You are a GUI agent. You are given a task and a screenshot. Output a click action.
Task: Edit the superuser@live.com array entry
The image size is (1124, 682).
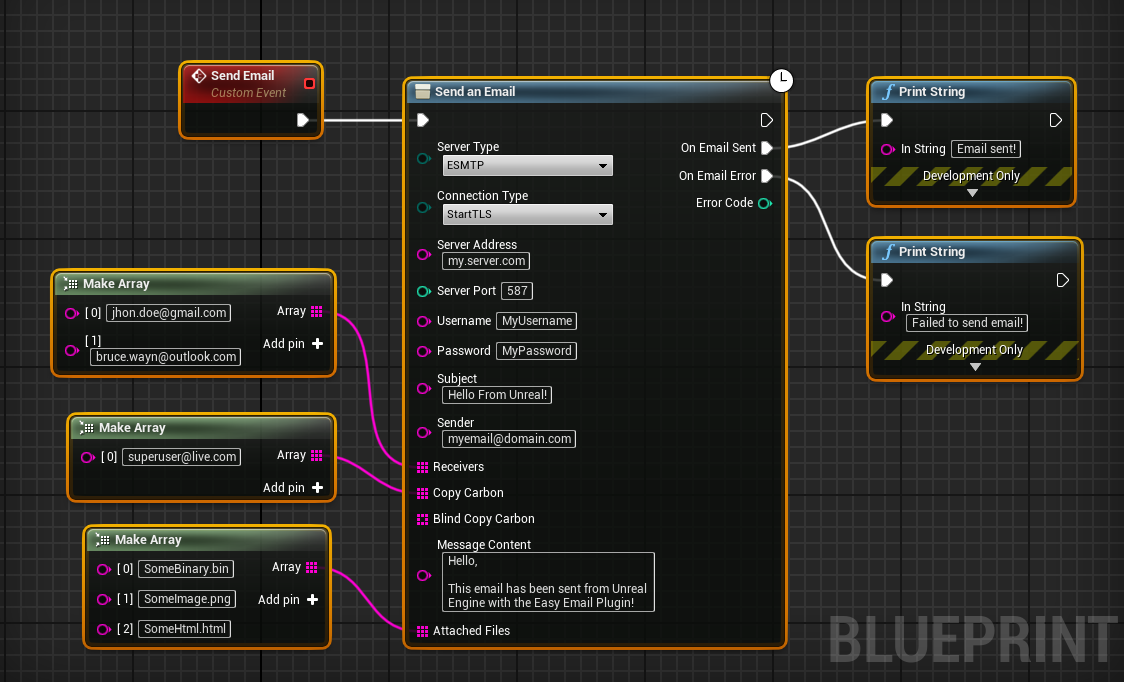[181, 457]
